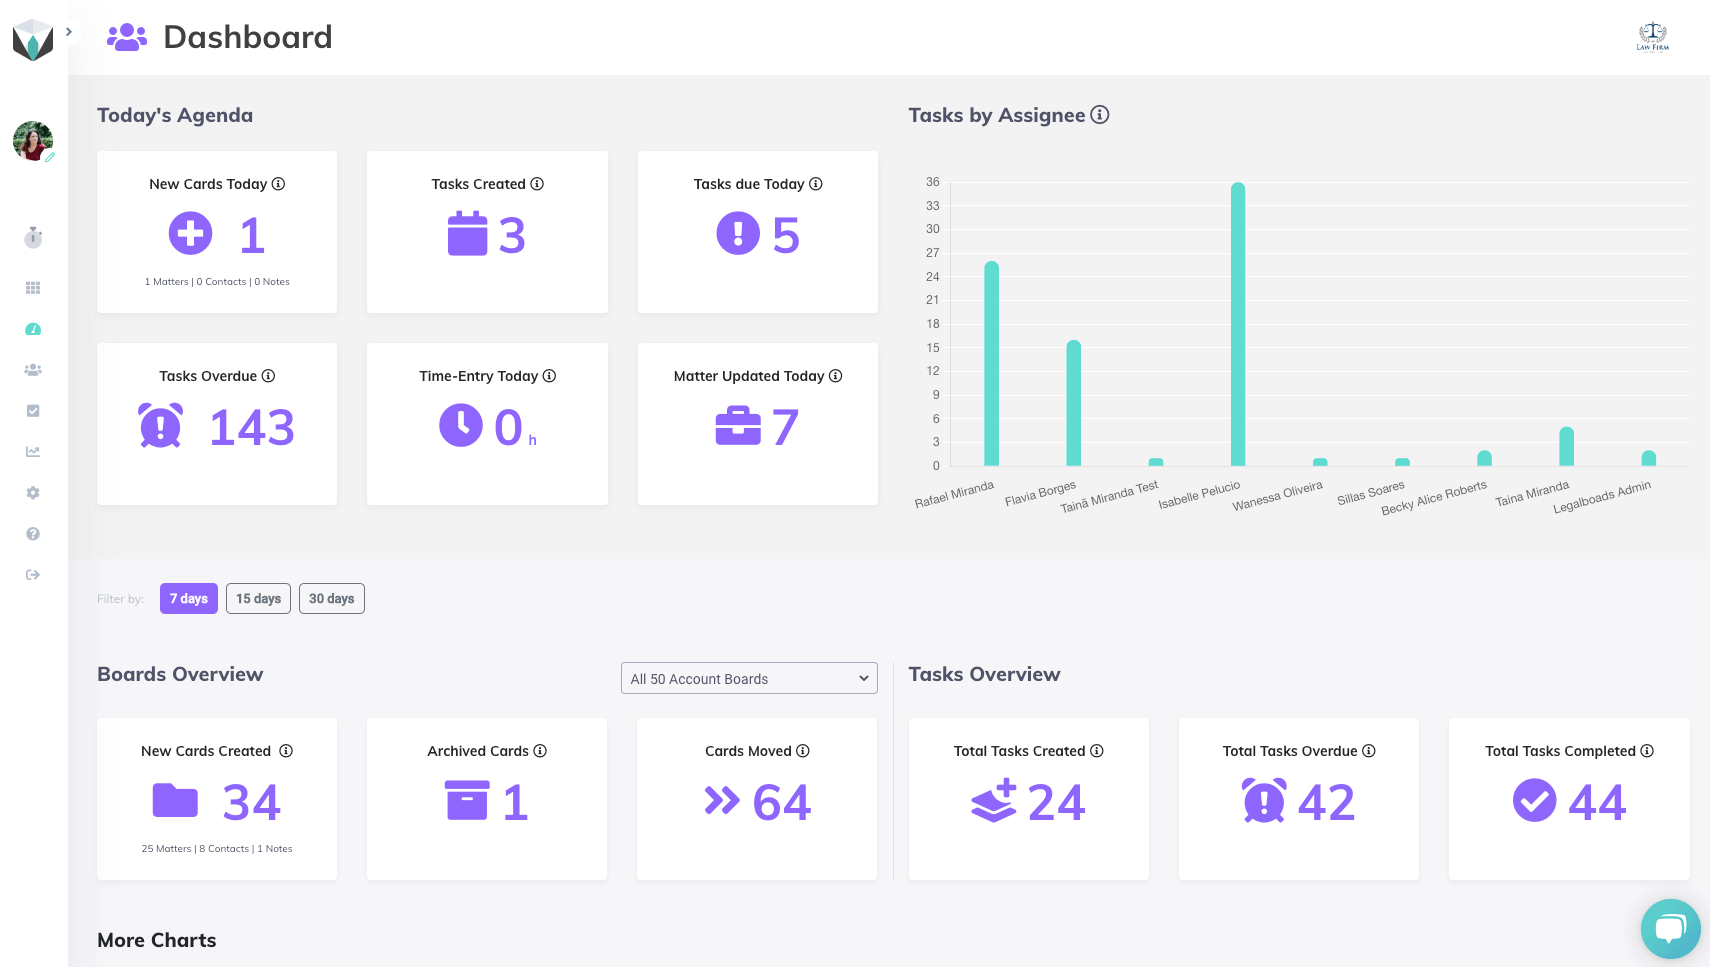The image size is (1710, 967).
Task: Select the 7 days filter
Action: point(189,599)
